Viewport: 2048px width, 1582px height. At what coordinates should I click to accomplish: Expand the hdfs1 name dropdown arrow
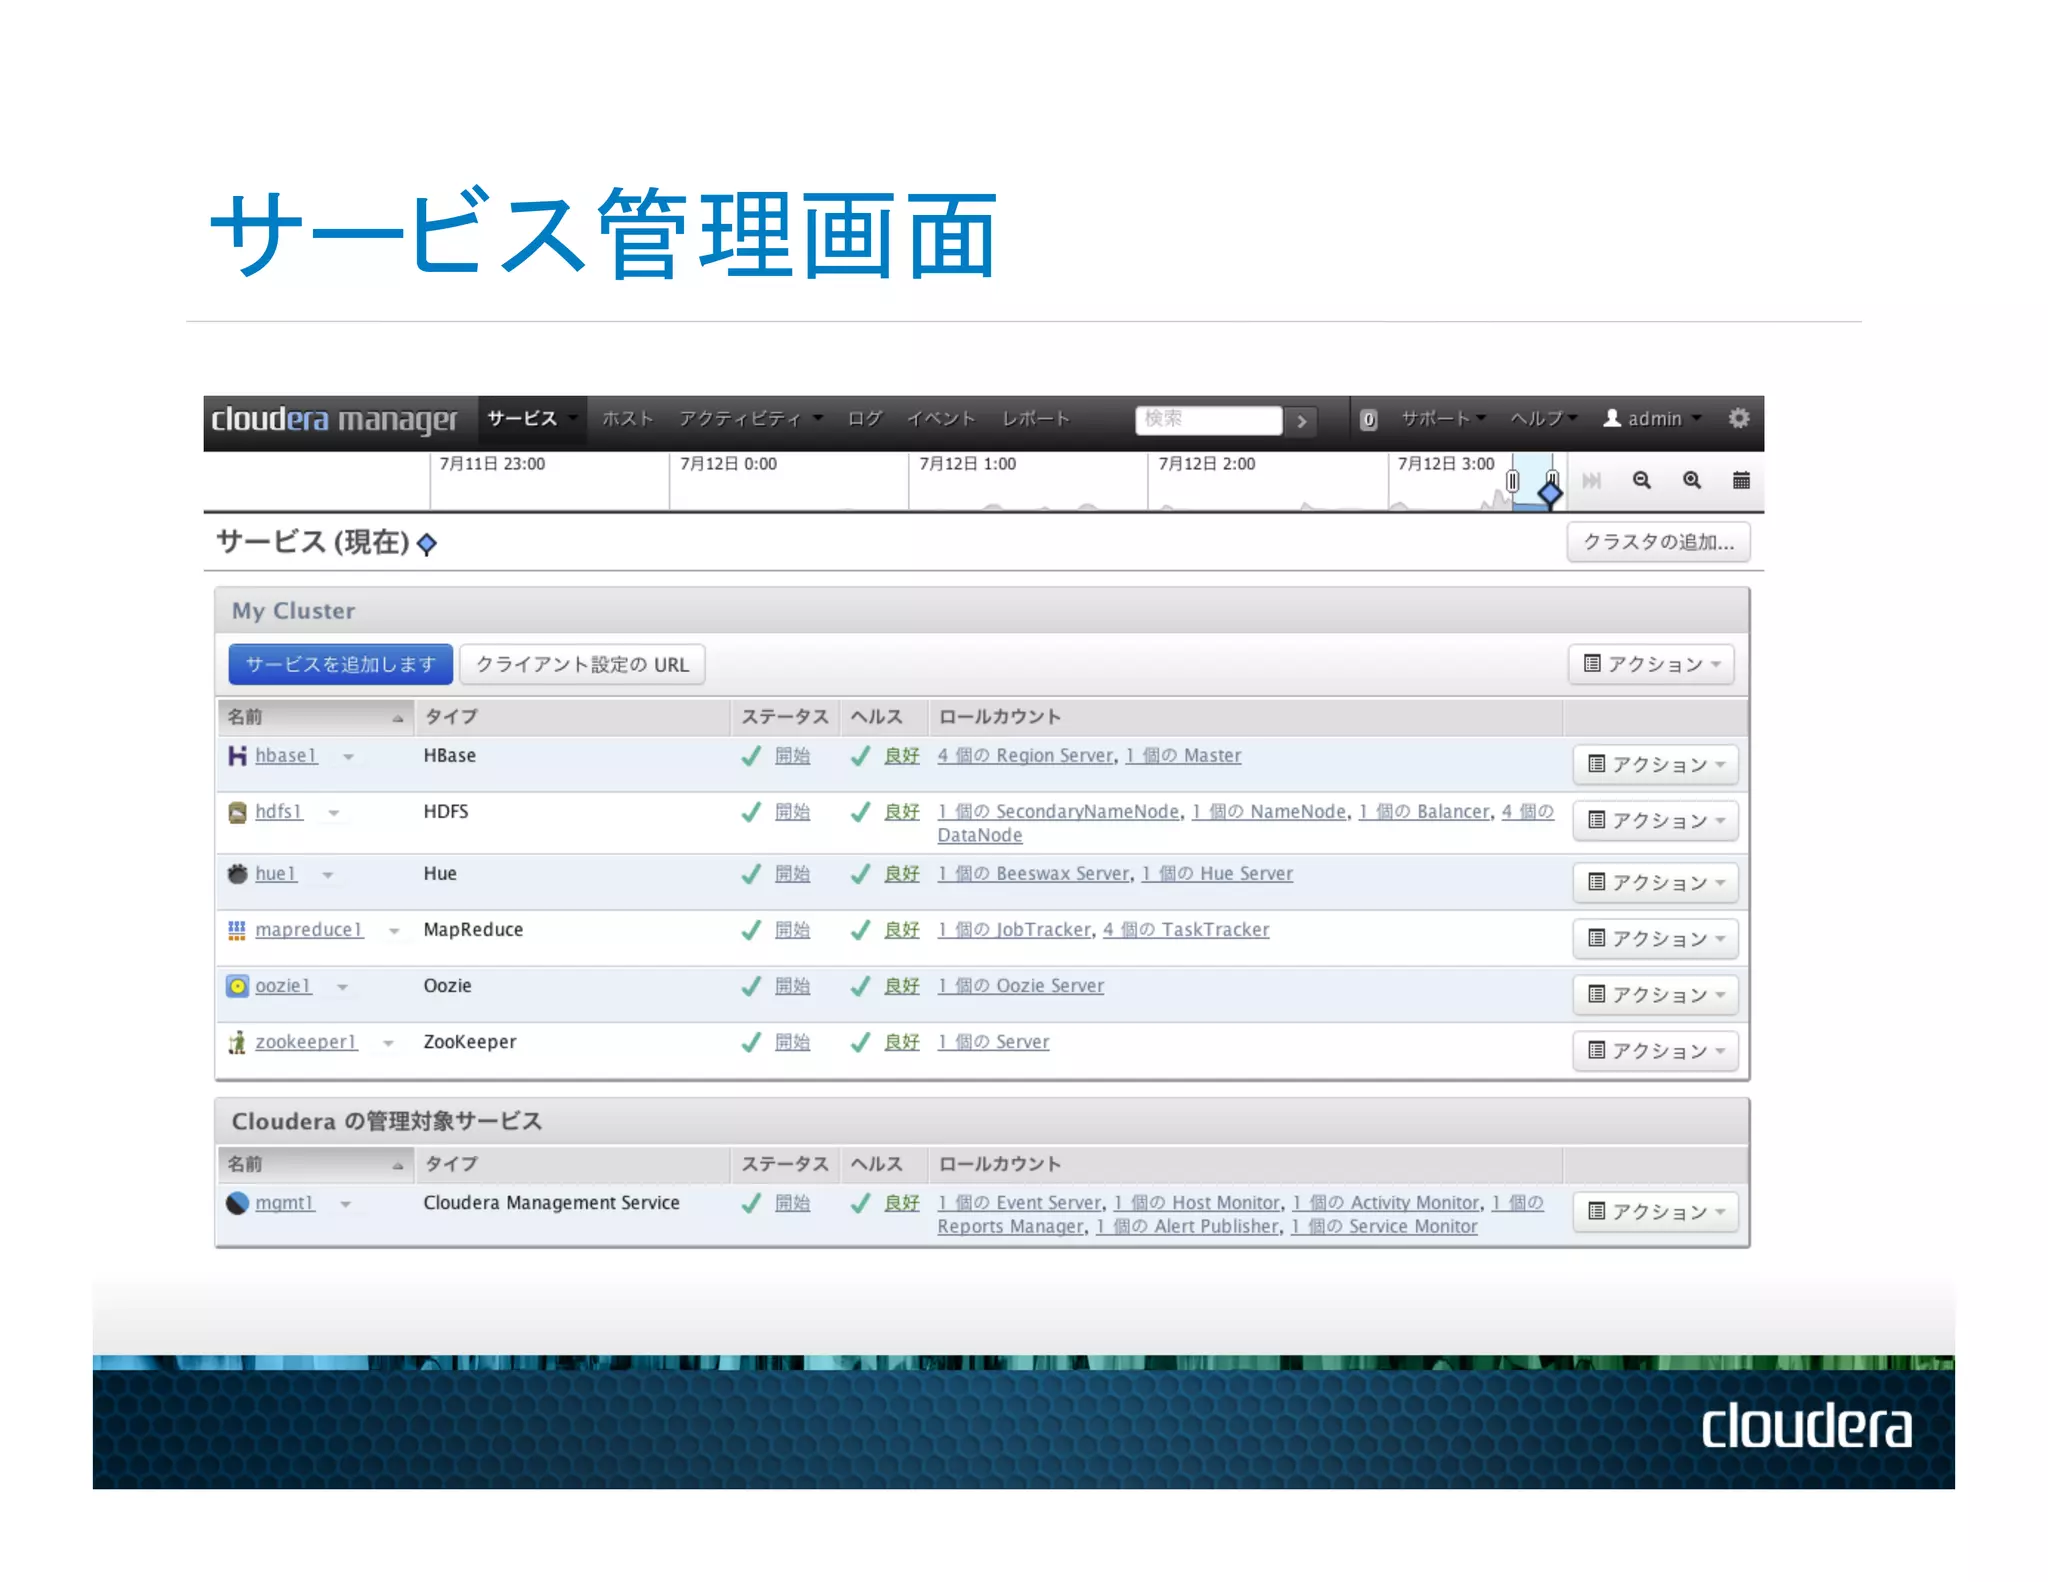pyautogui.click(x=334, y=813)
